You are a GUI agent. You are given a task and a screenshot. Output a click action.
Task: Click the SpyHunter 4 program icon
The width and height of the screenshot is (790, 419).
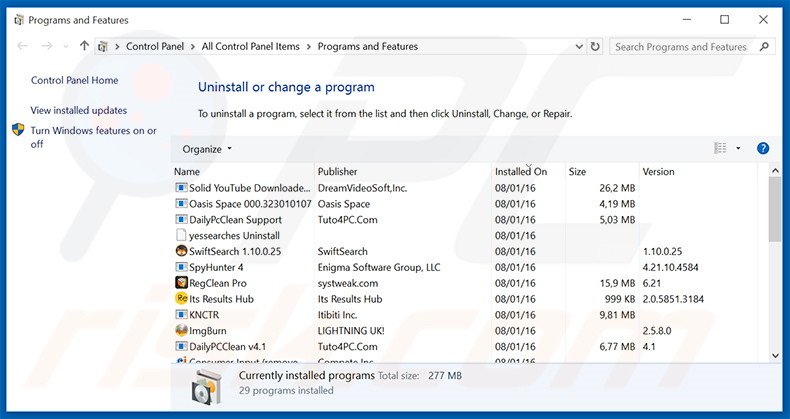pyautogui.click(x=181, y=267)
